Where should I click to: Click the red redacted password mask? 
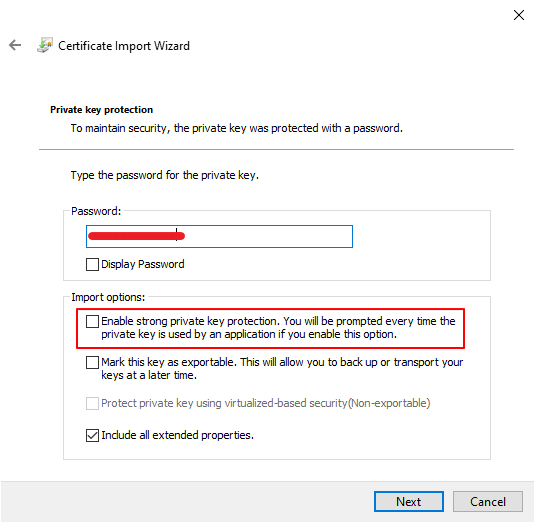(x=136, y=236)
